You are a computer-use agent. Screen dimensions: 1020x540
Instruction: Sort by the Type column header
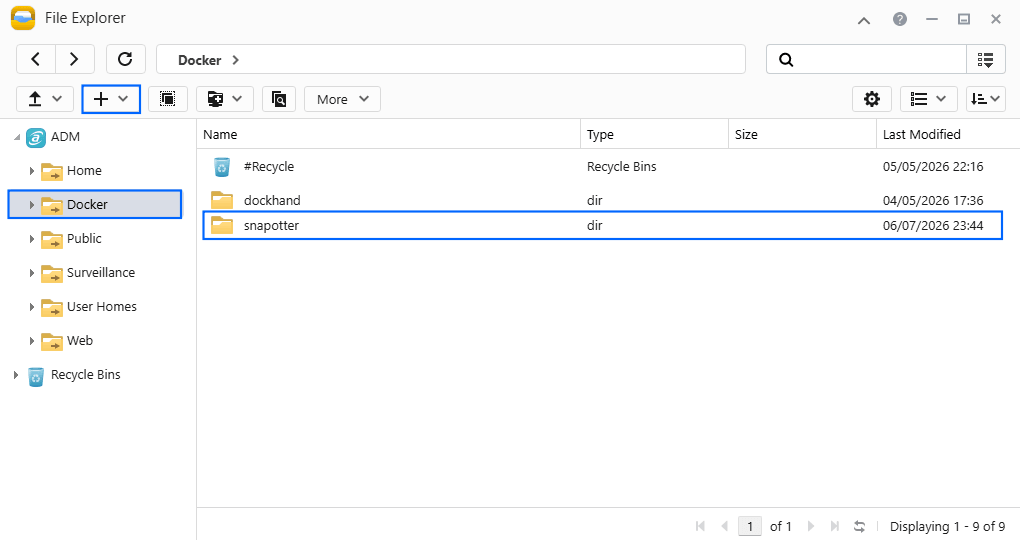(x=654, y=135)
